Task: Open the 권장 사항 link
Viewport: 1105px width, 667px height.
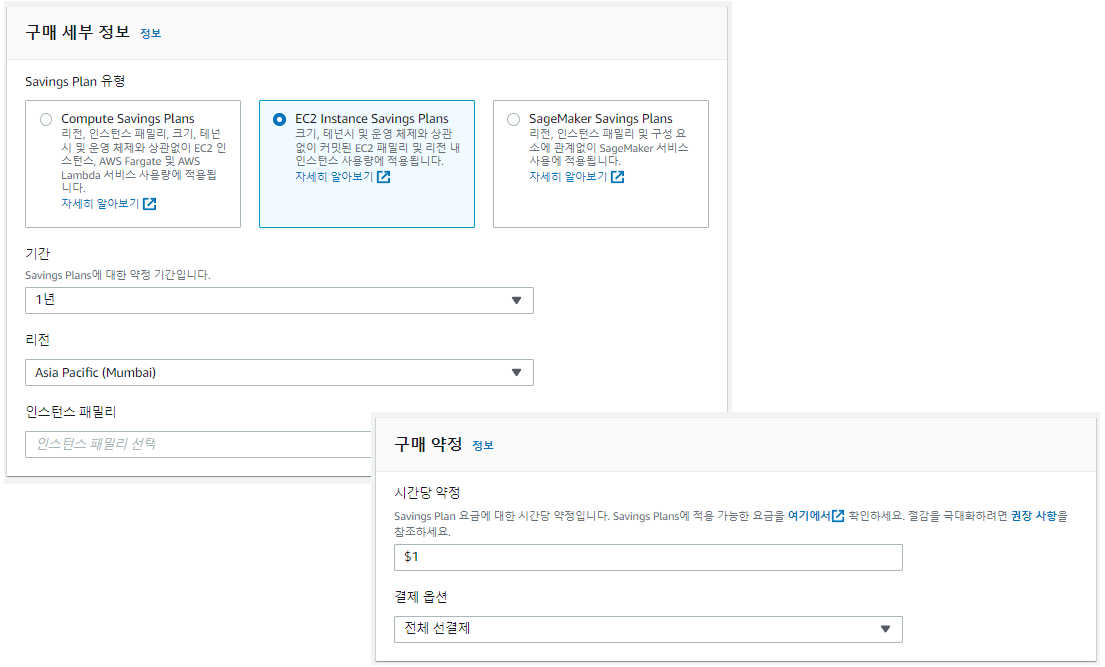Action: [x=1034, y=516]
